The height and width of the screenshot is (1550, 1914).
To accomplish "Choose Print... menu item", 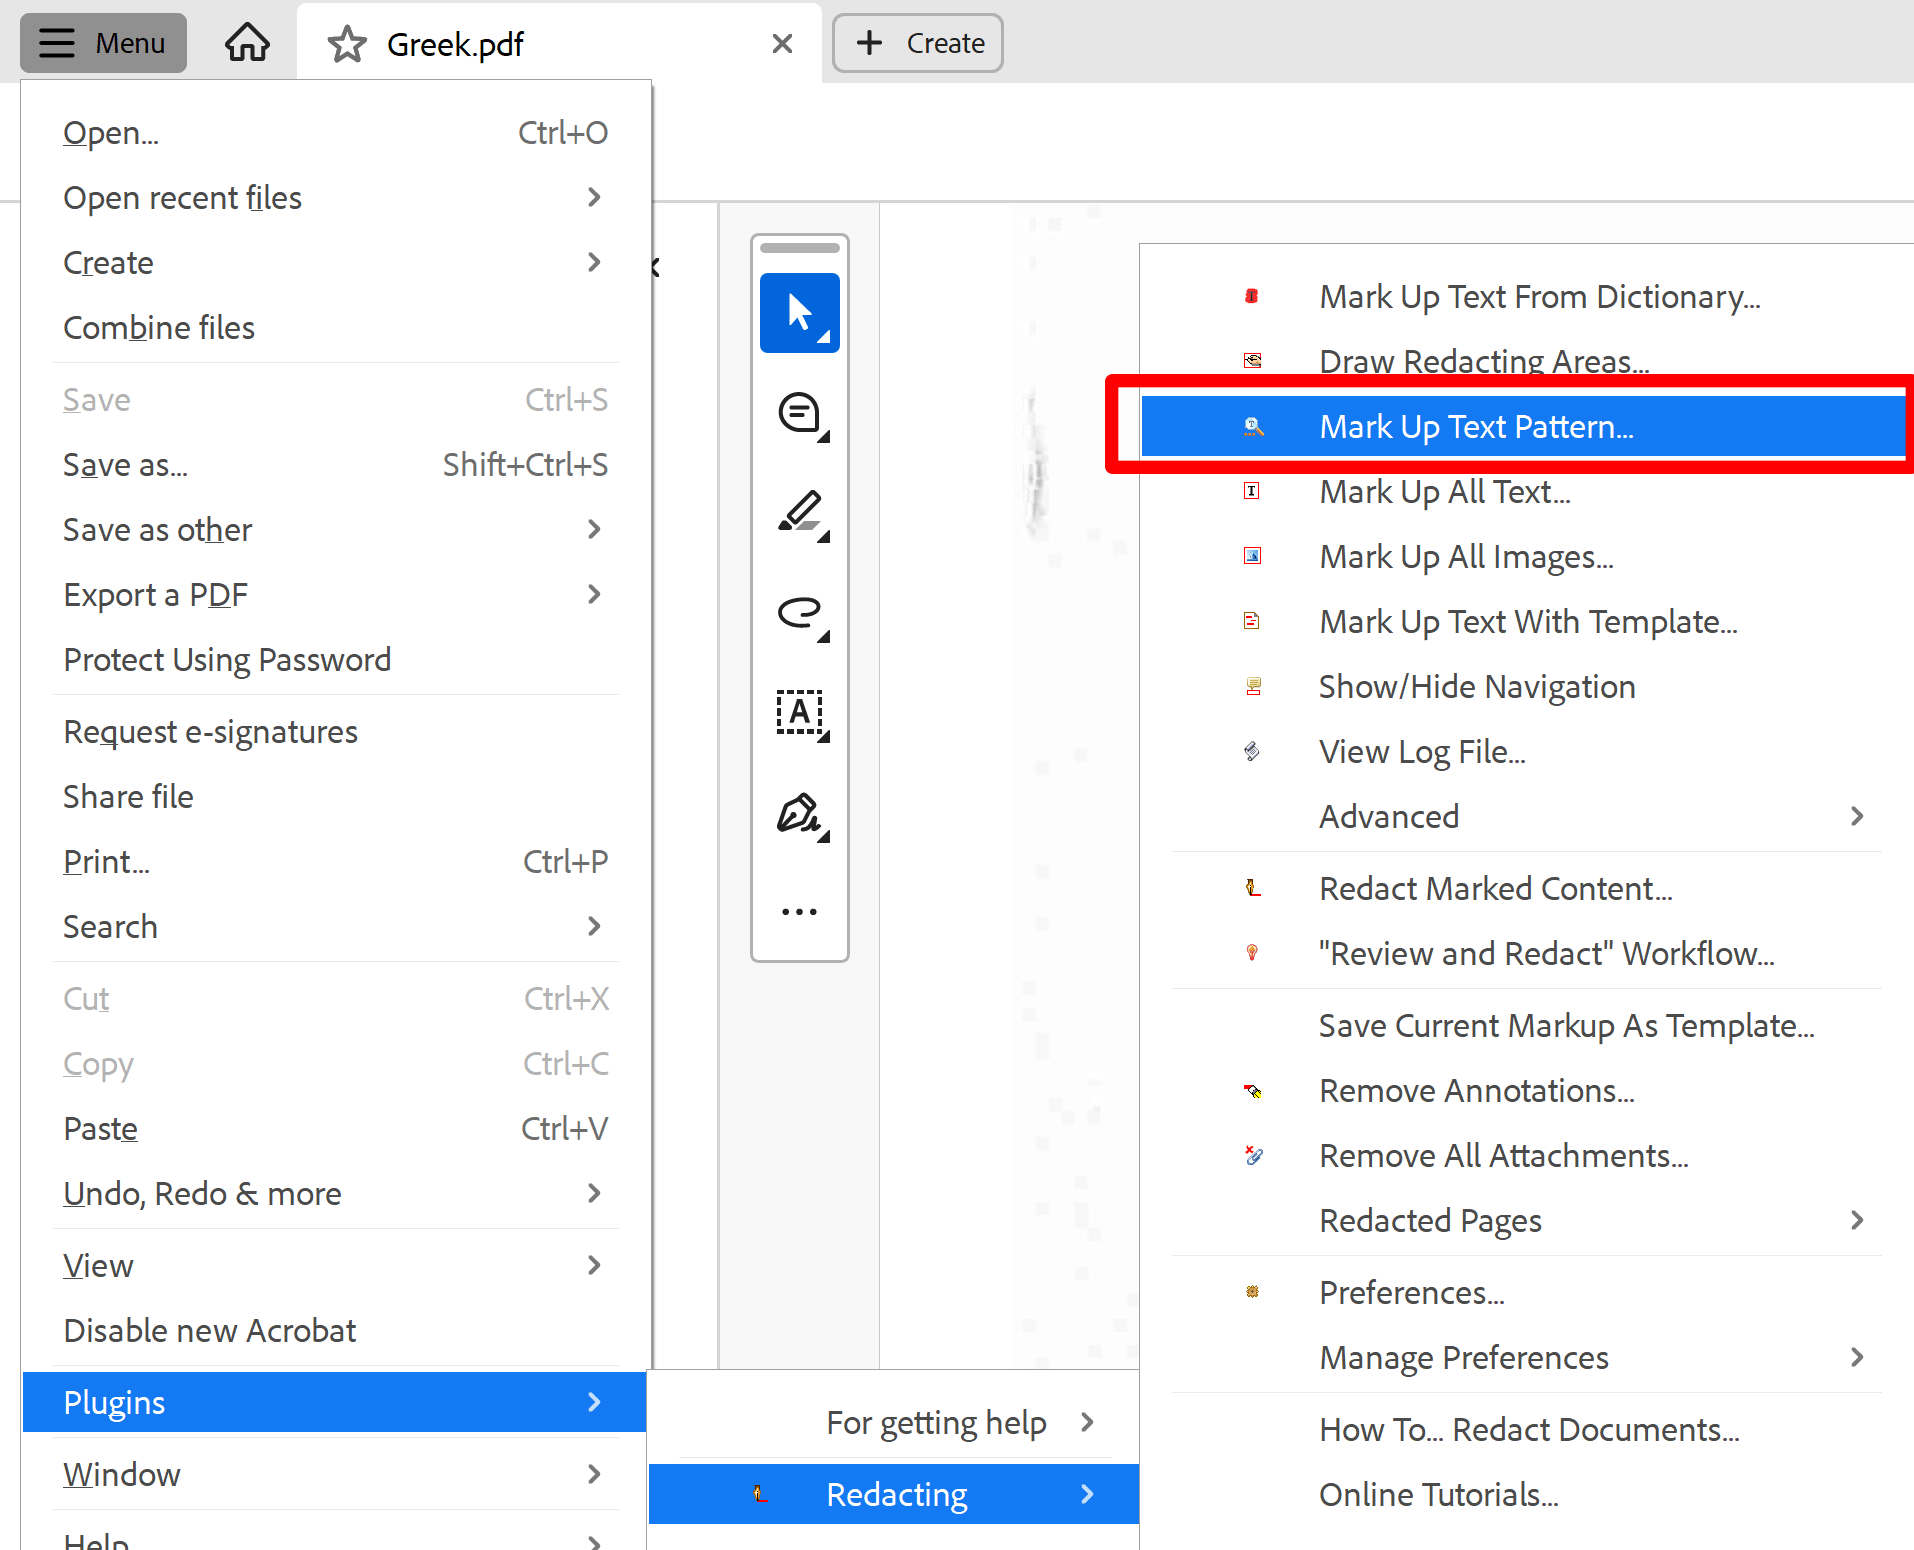I will tap(335, 861).
